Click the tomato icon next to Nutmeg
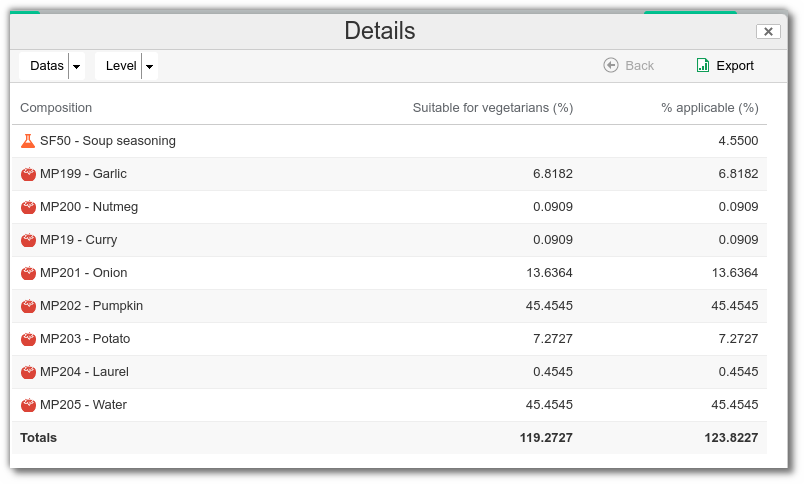Screen dimensions: 804x484 [28, 207]
